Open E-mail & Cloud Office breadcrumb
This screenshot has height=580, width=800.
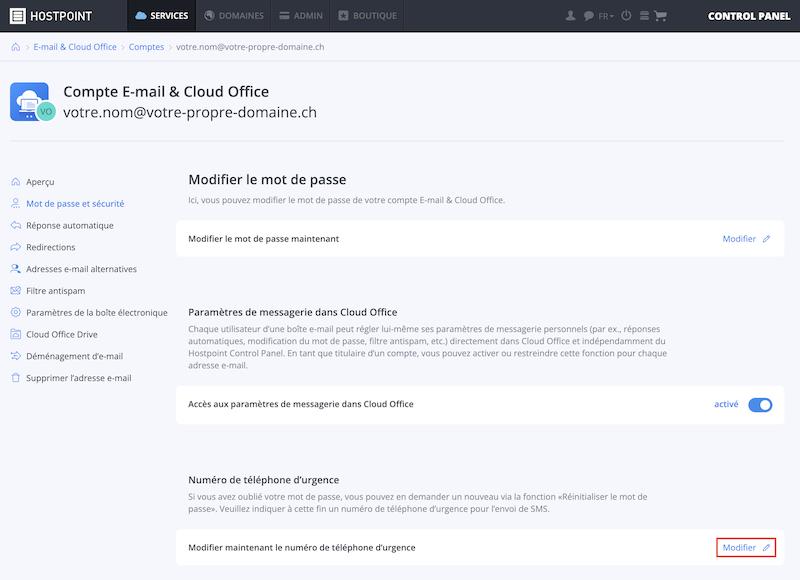point(75,47)
